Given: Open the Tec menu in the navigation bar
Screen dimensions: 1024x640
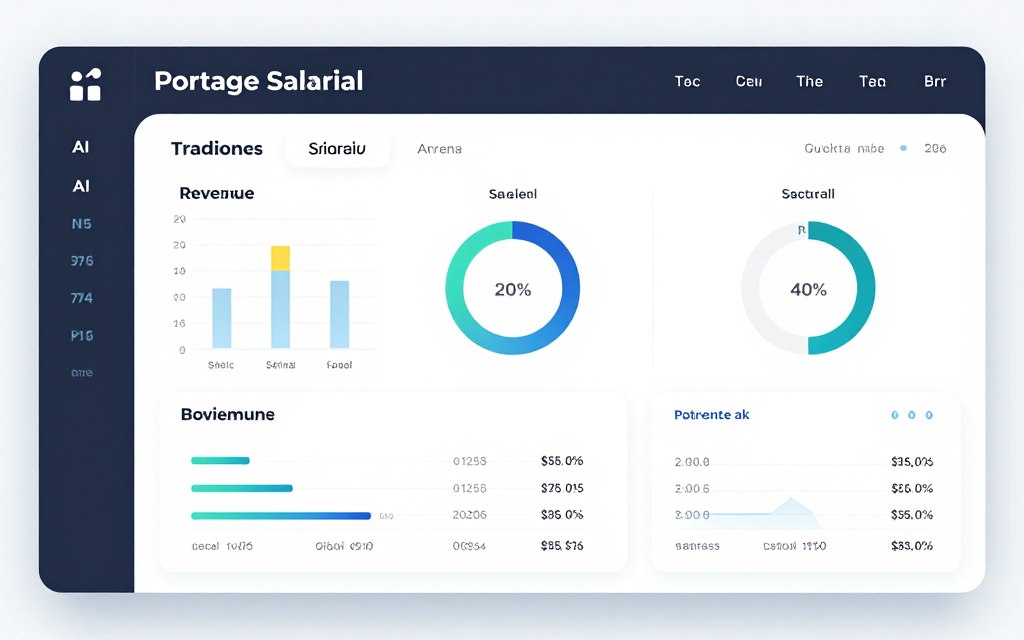Looking at the screenshot, I should [687, 81].
